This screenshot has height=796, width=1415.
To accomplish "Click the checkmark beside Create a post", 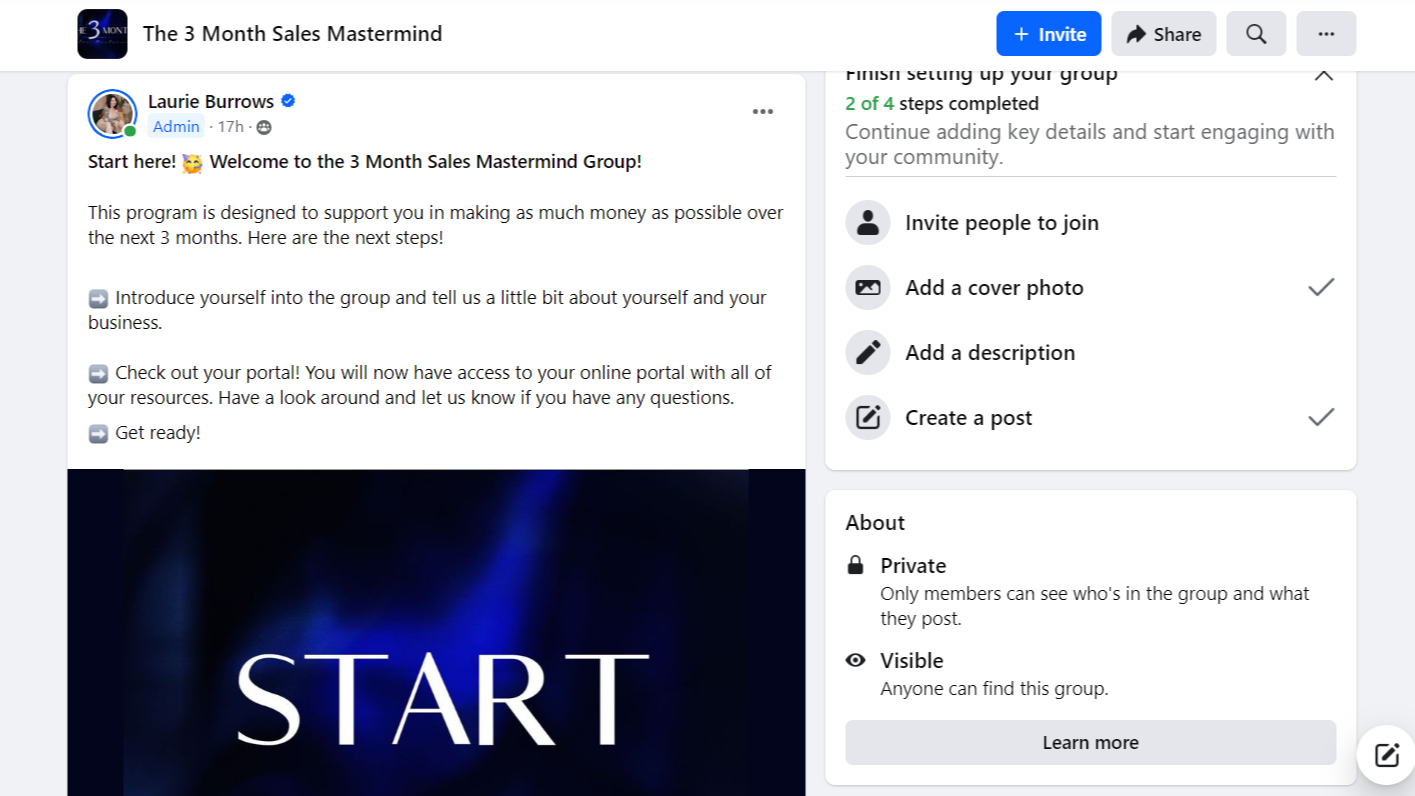I will [x=1321, y=417].
